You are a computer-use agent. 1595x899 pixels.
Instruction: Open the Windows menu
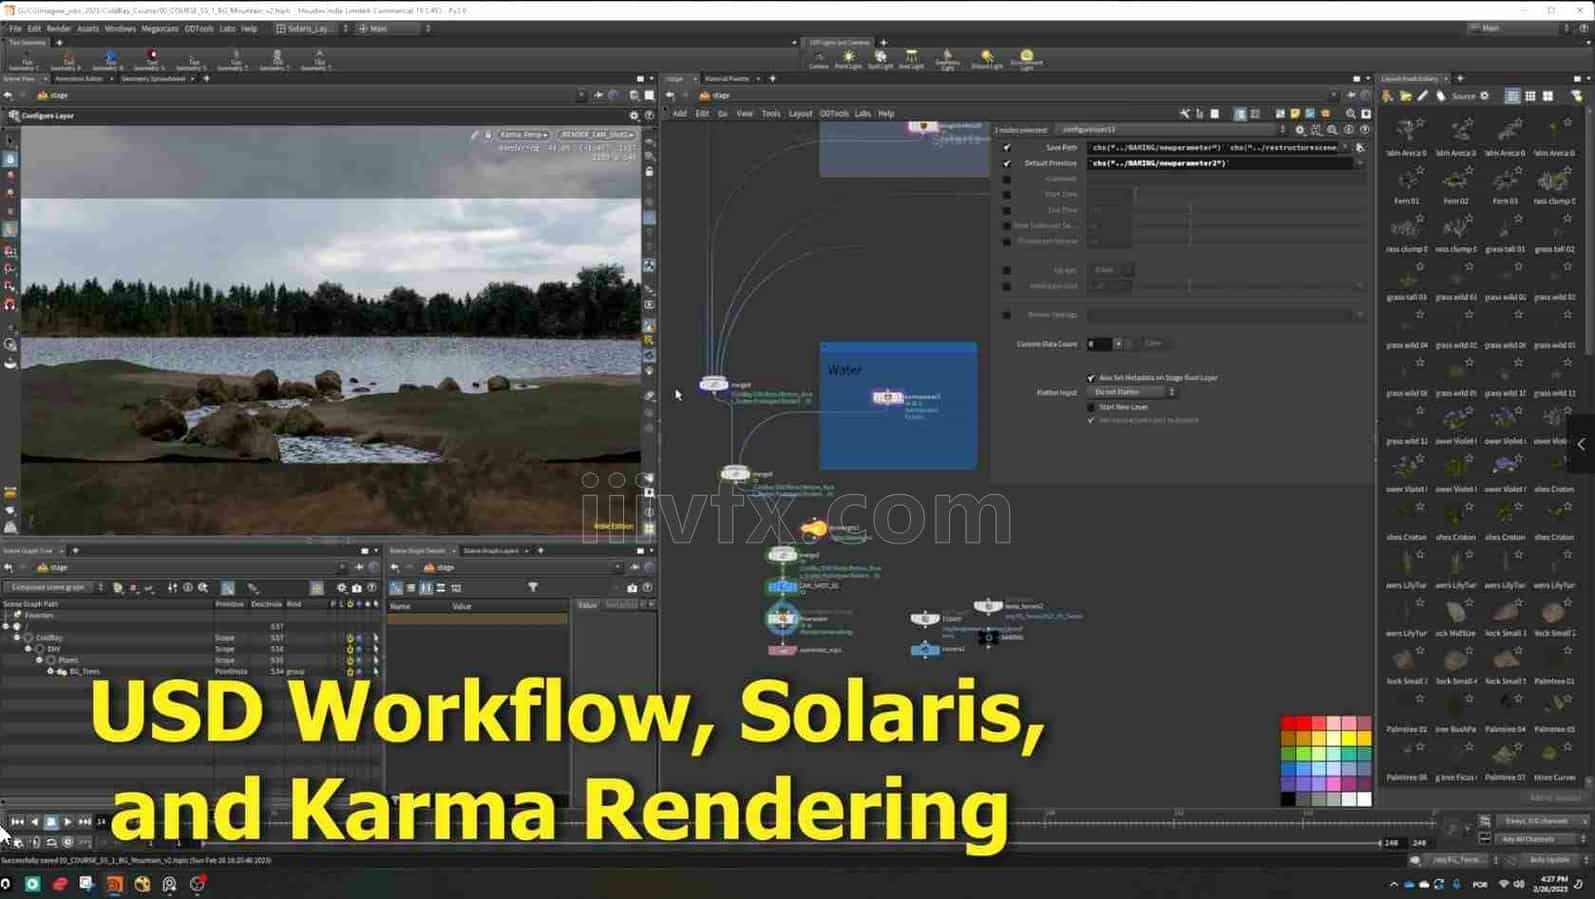coord(120,29)
